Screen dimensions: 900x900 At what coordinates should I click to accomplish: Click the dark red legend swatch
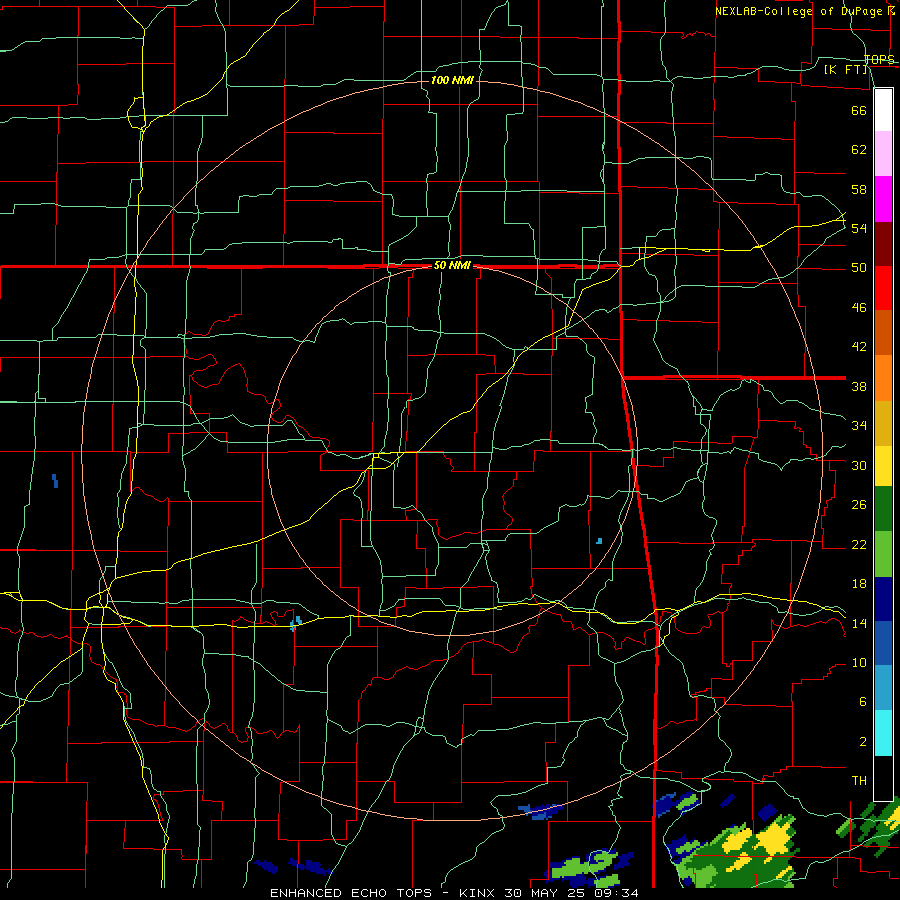point(883,244)
